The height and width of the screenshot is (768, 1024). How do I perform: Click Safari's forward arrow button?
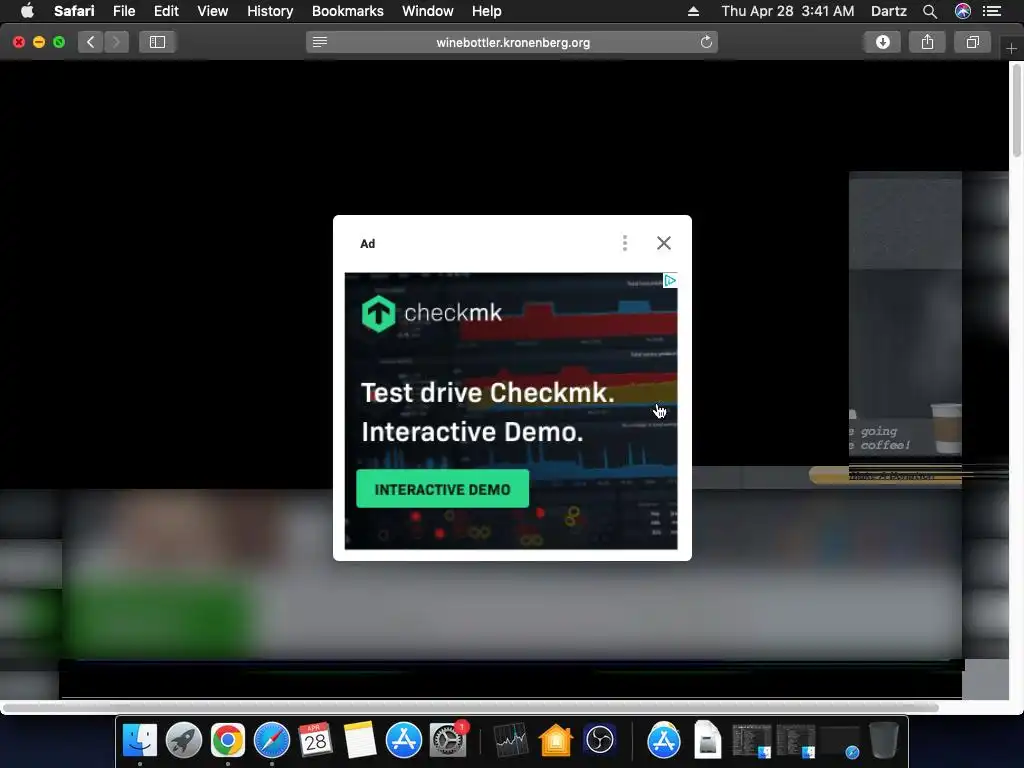[116, 42]
